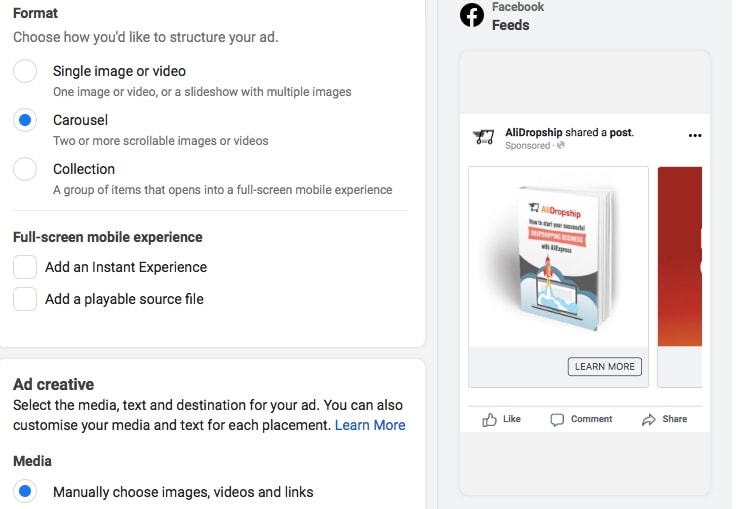Viewport: 743px width, 509px height.
Task: Open the three-dot post options menu
Action: tap(695, 135)
